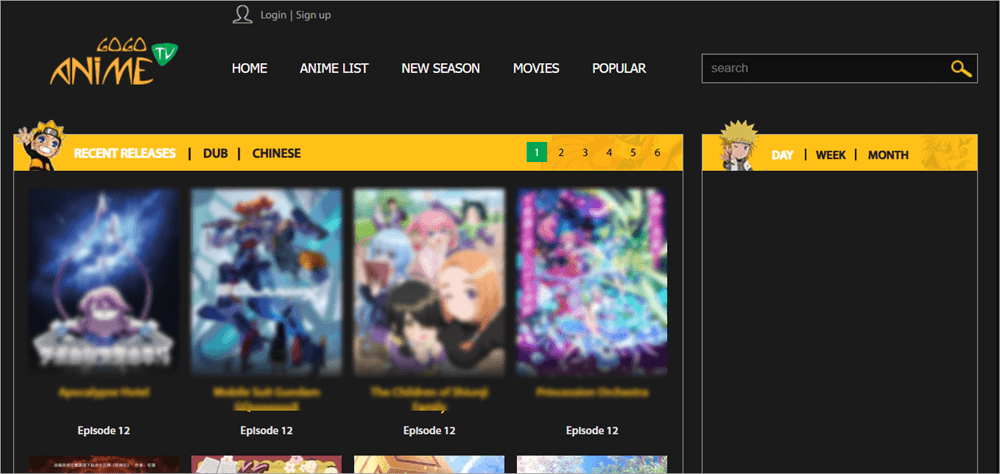
Task: Open MOVIES menu item
Action: (536, 68)
